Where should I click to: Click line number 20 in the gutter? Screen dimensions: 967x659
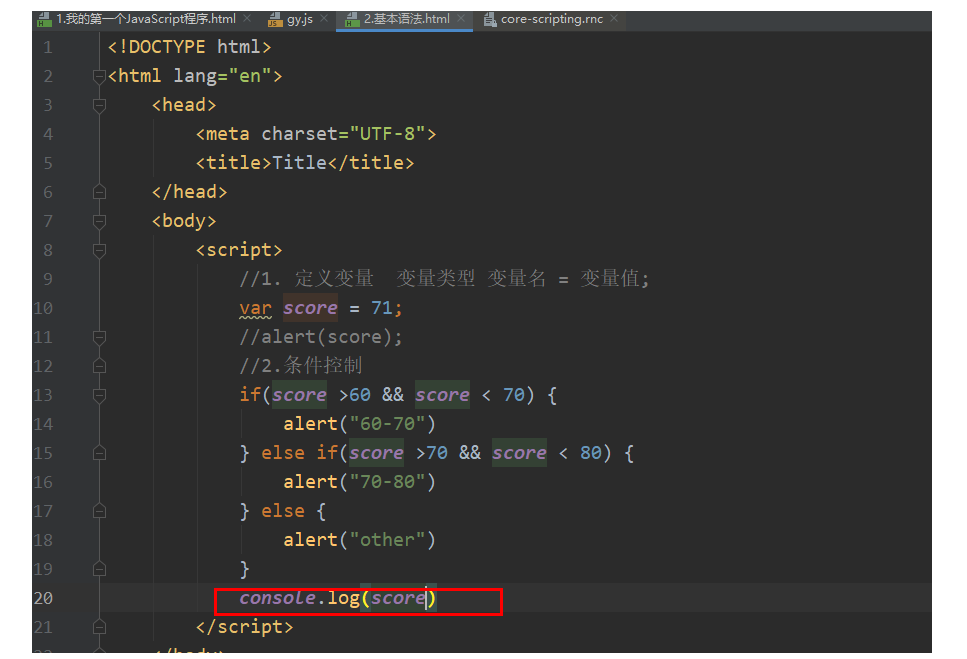43,598
